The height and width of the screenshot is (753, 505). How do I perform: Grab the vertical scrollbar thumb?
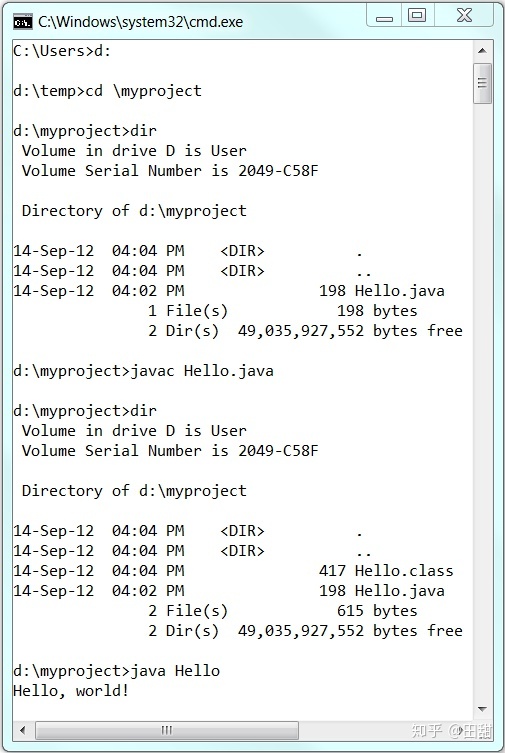[x=482, y=83]
